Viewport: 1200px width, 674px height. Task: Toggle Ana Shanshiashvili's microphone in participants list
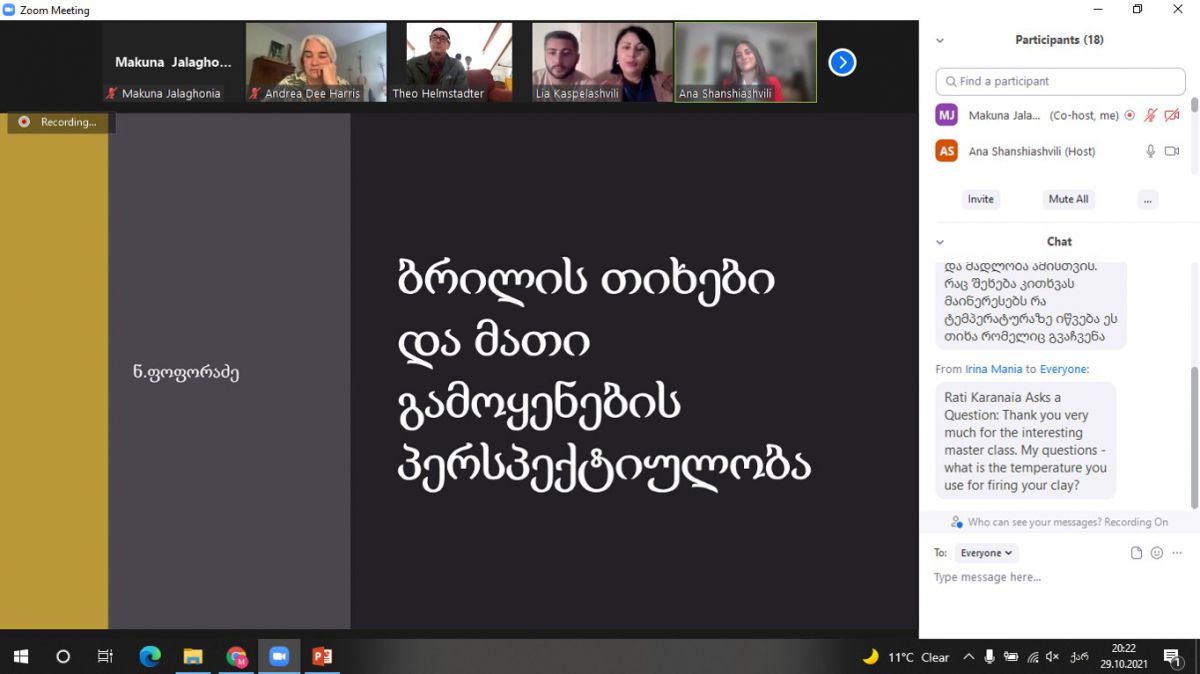pyautogui.click(x=1150, y=151)
